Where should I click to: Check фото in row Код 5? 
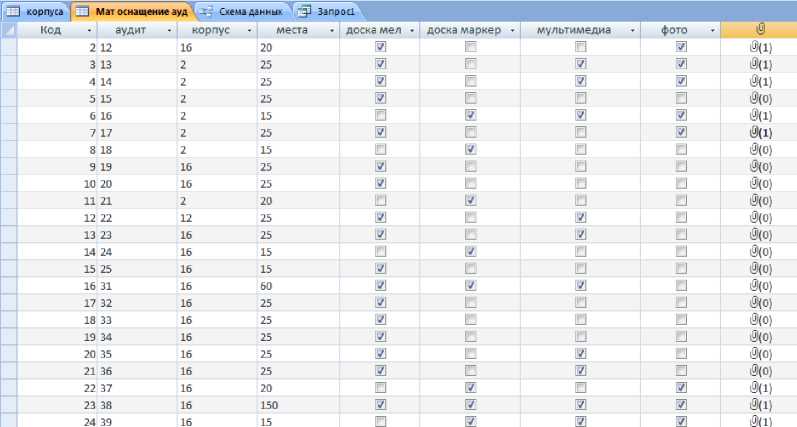coord(682,98)
